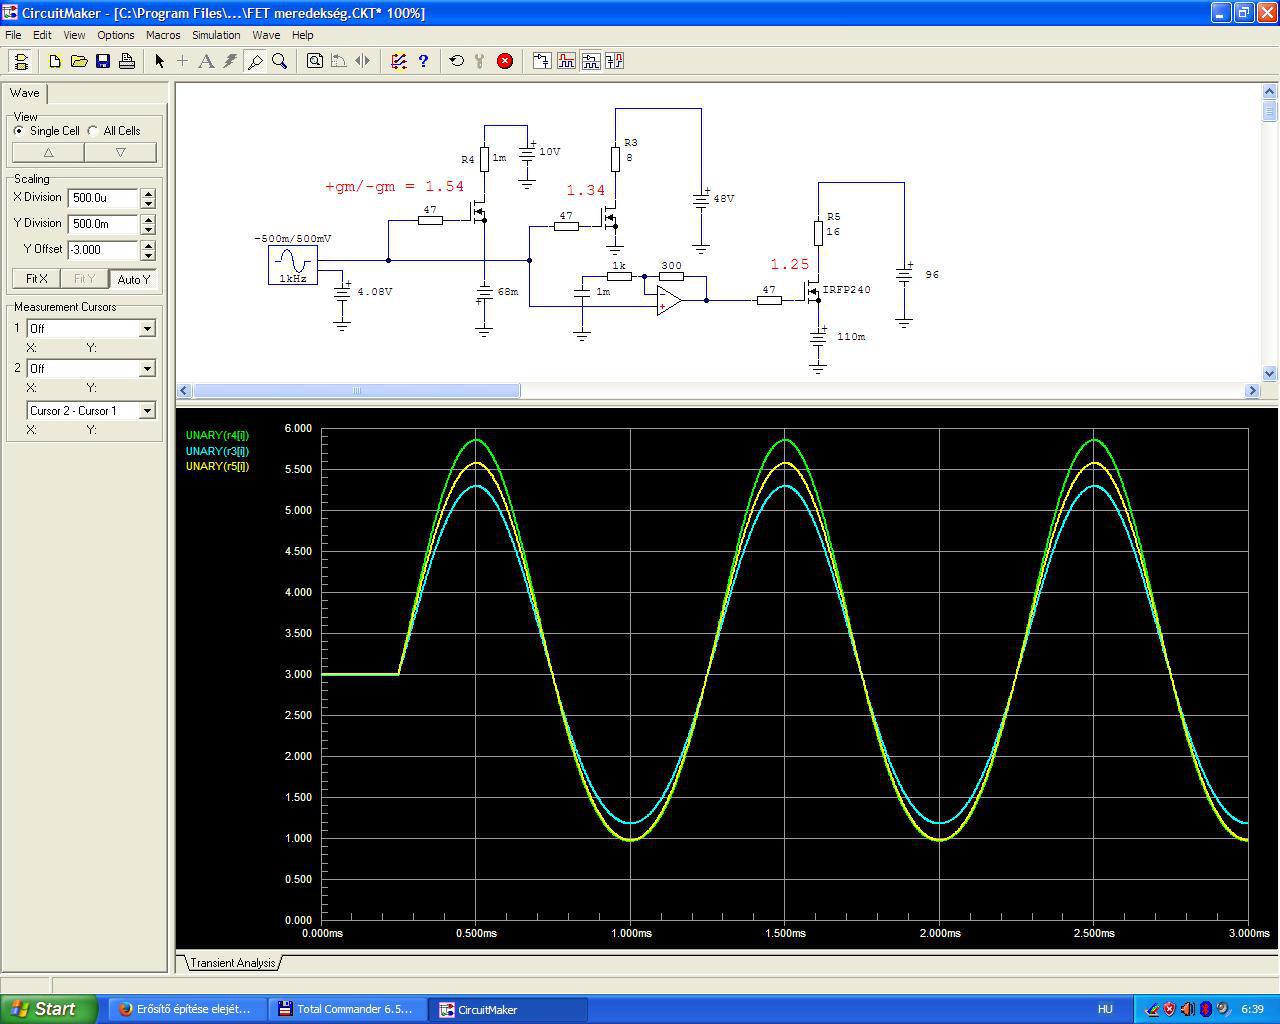Click the Mirror toolbar icon

[x=363, y=61]
